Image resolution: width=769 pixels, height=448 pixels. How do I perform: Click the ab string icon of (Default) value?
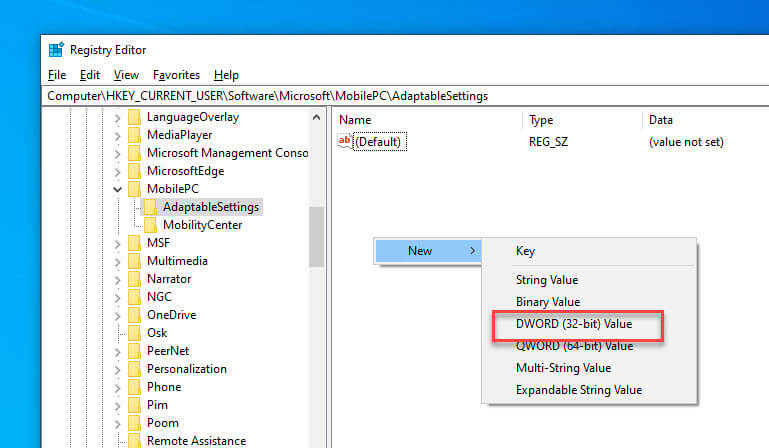[x=345, y=141]
